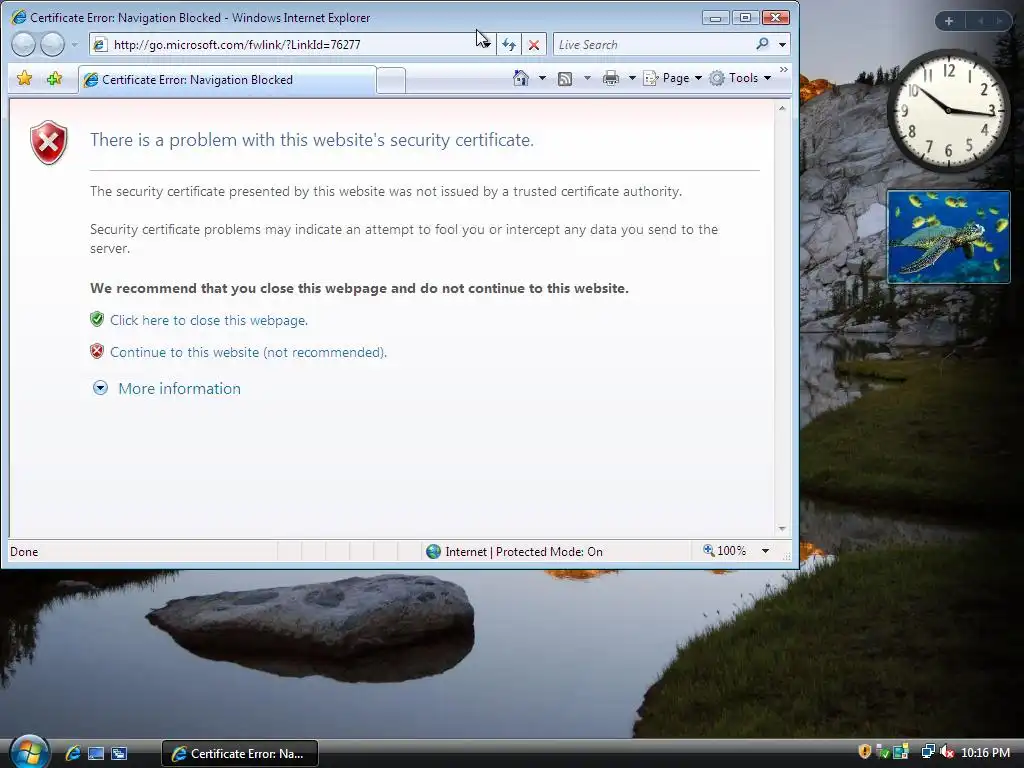Open the Feeds dropdown arrow

[x=587, y=78]
